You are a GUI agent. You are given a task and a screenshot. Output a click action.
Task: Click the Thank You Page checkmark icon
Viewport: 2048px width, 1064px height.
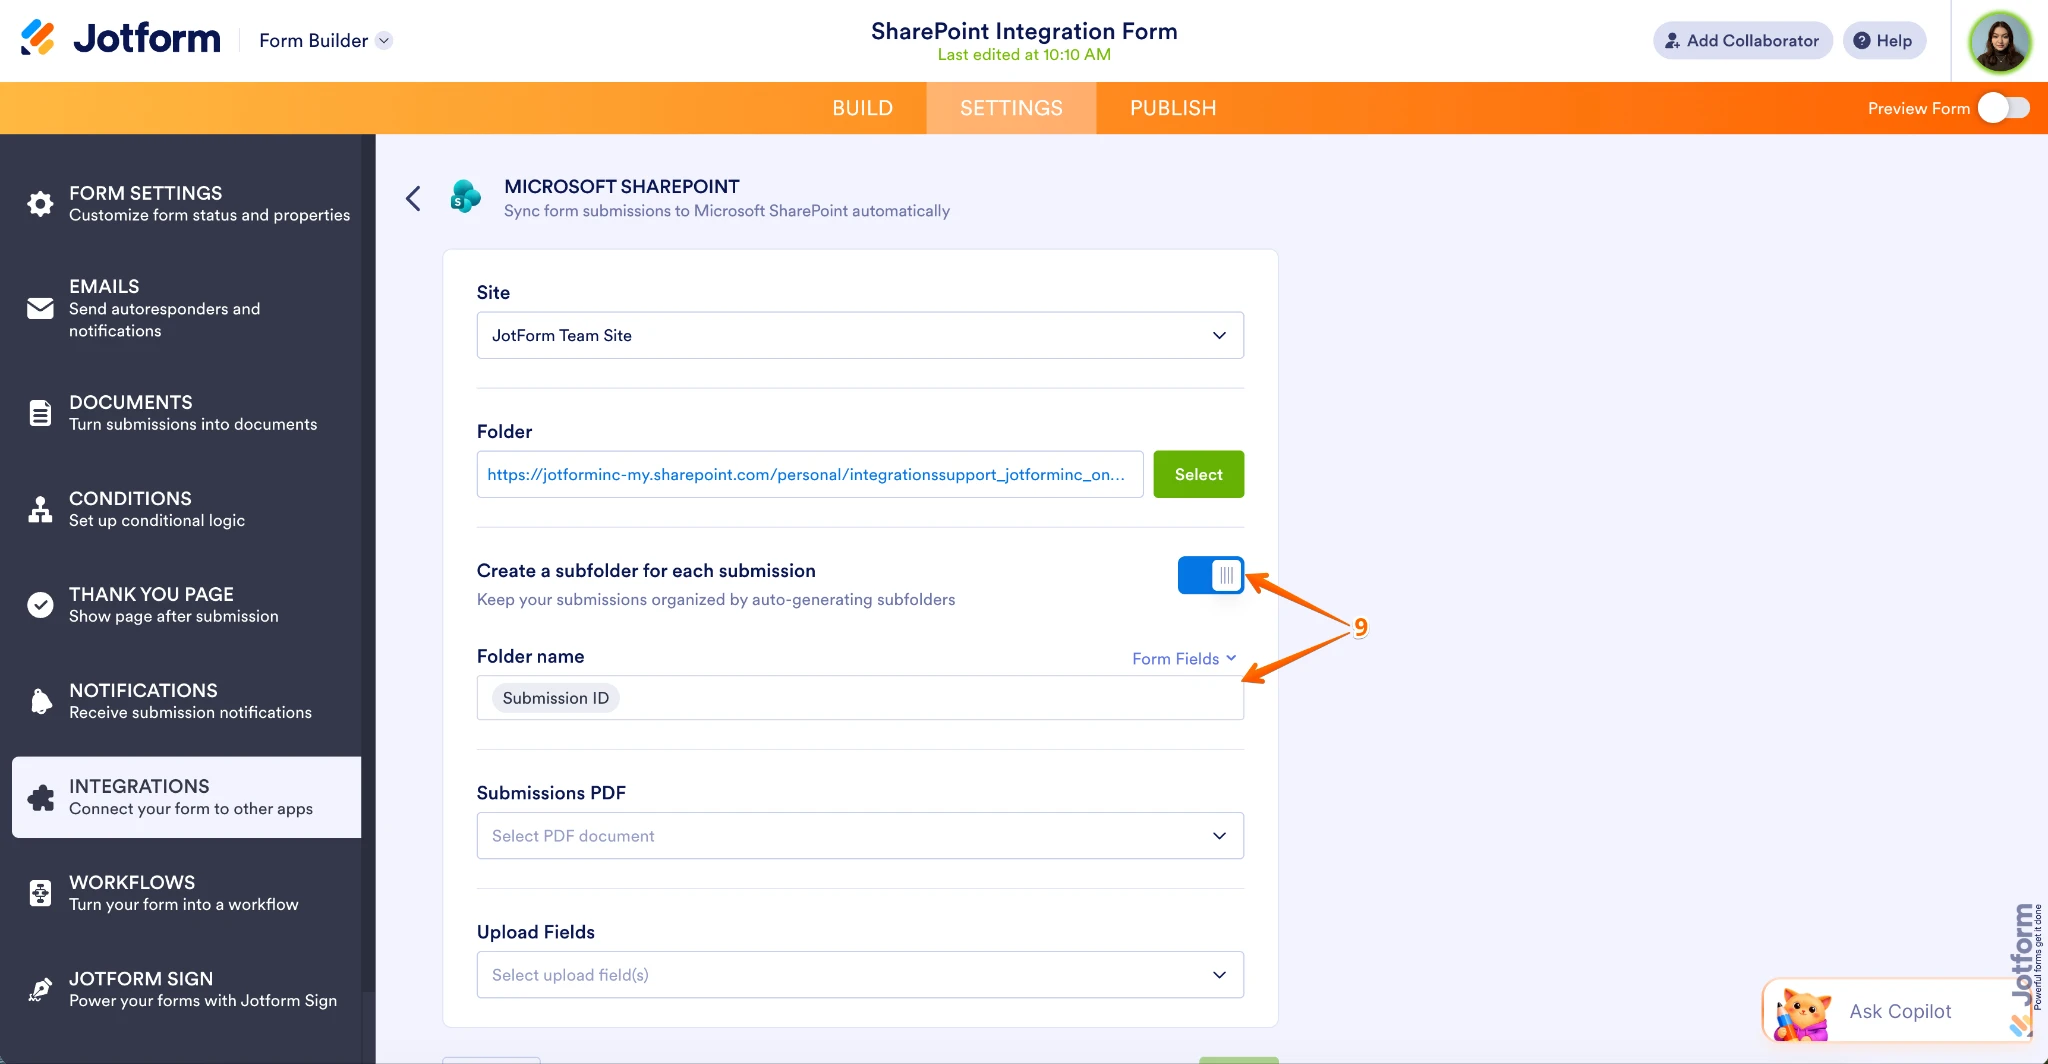40,605
